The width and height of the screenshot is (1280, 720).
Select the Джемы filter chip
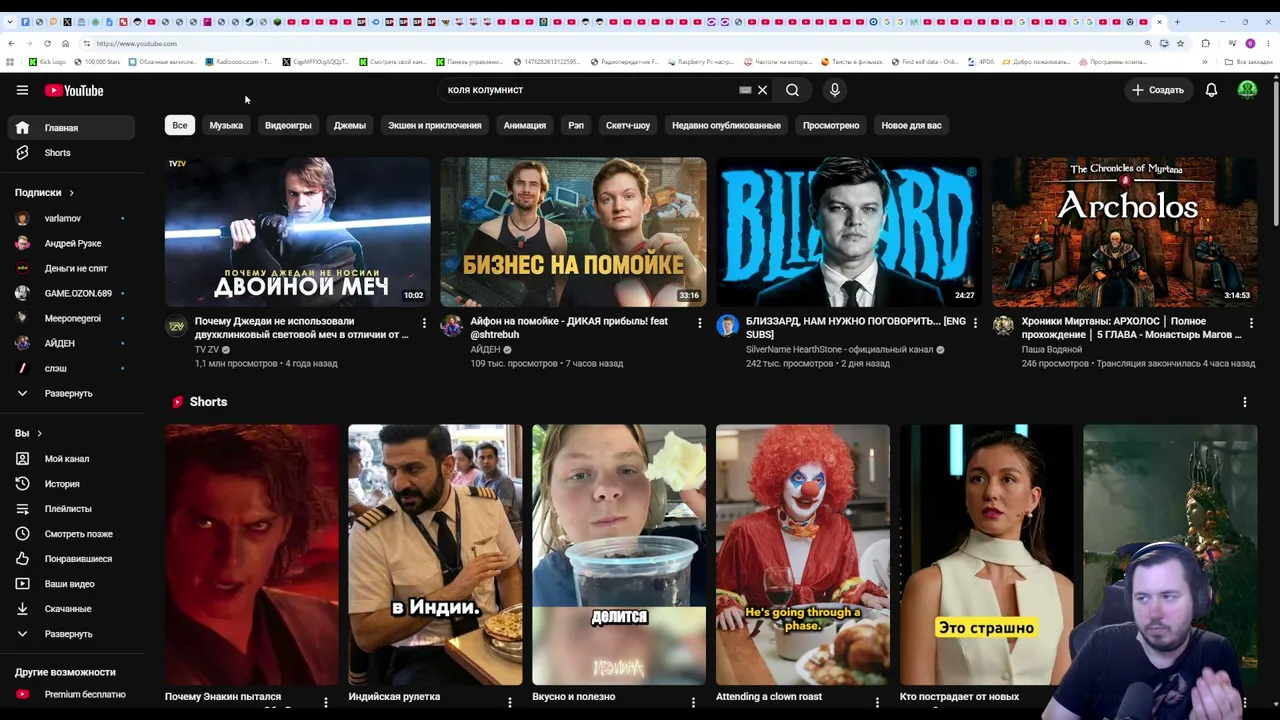(x=350, y=125)
